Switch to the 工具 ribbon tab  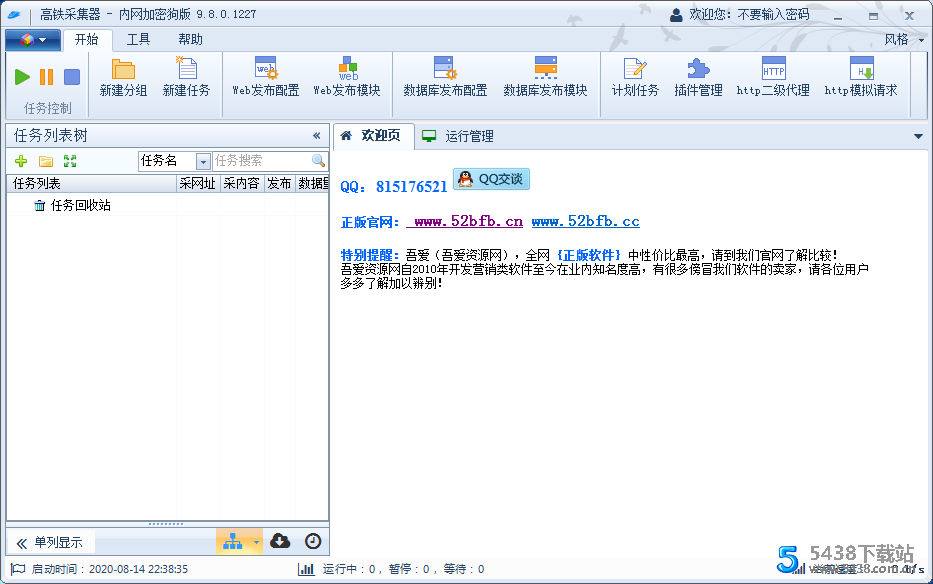(x=140, y=39)
